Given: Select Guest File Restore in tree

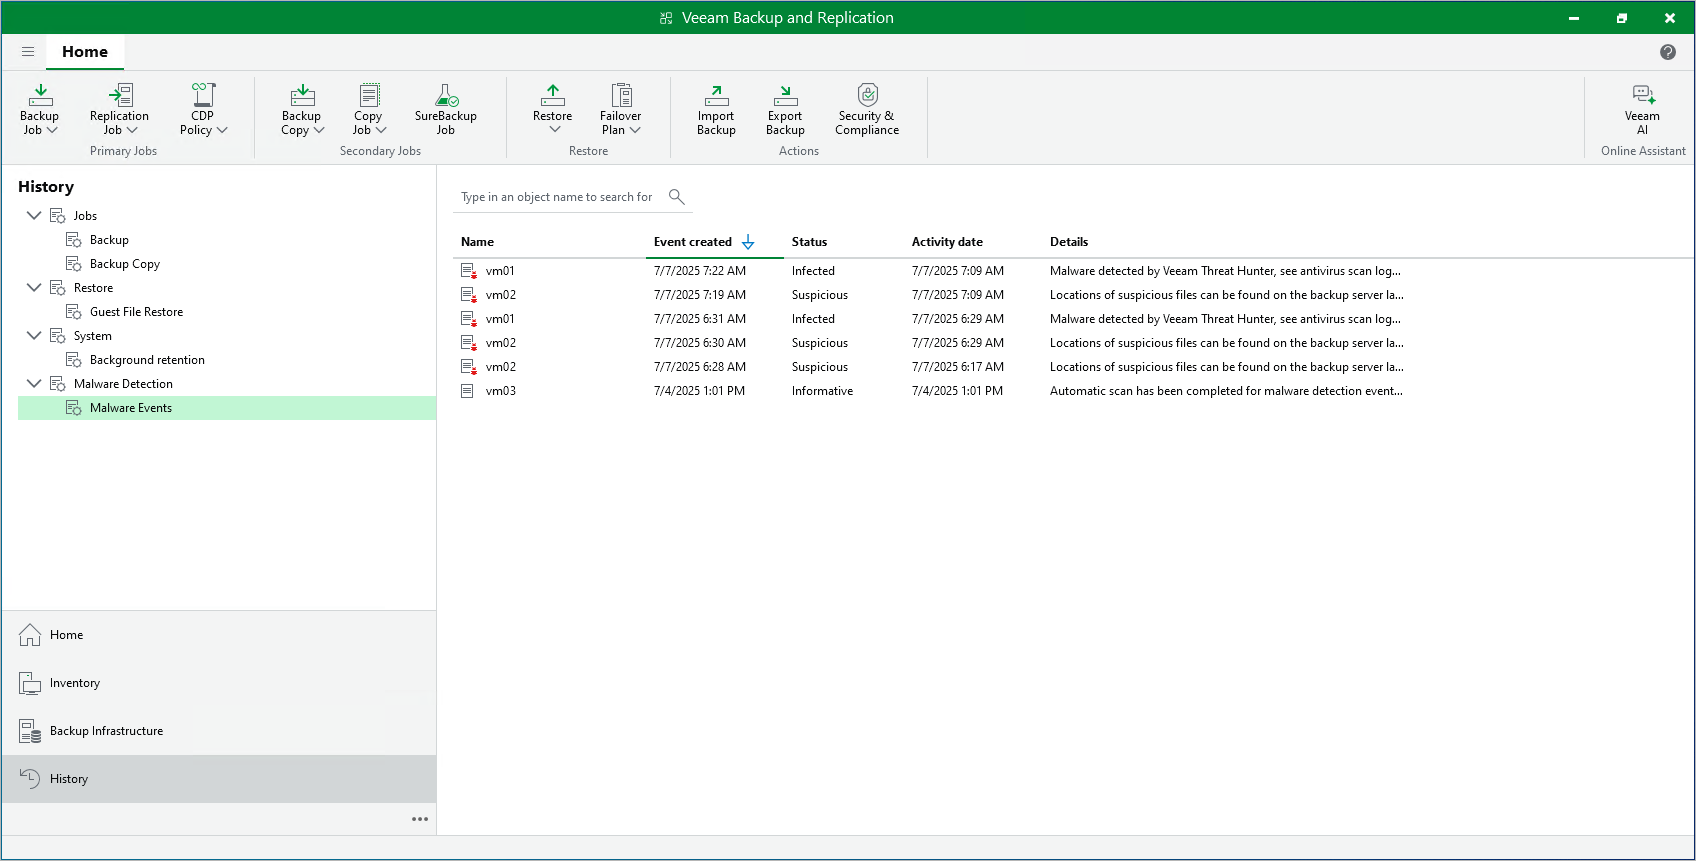Looking at the screenshot, I should 136,312.
